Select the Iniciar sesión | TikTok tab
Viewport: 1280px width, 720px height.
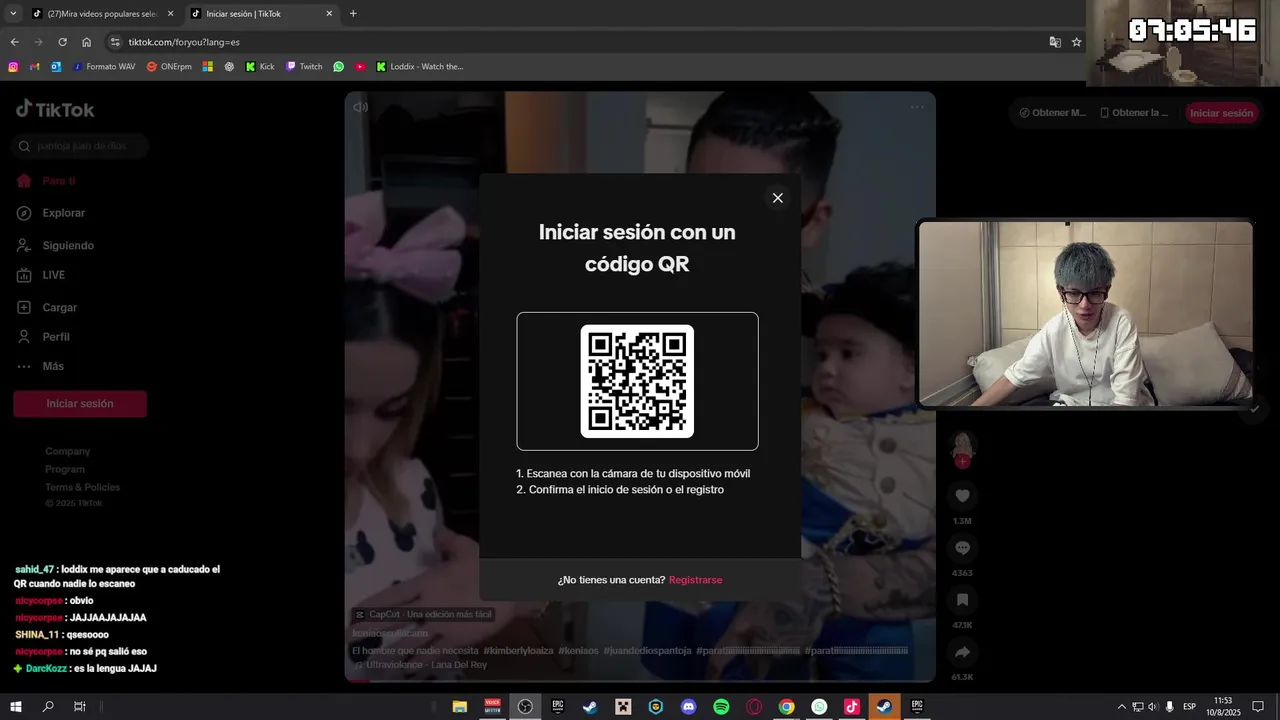(262, 14)
